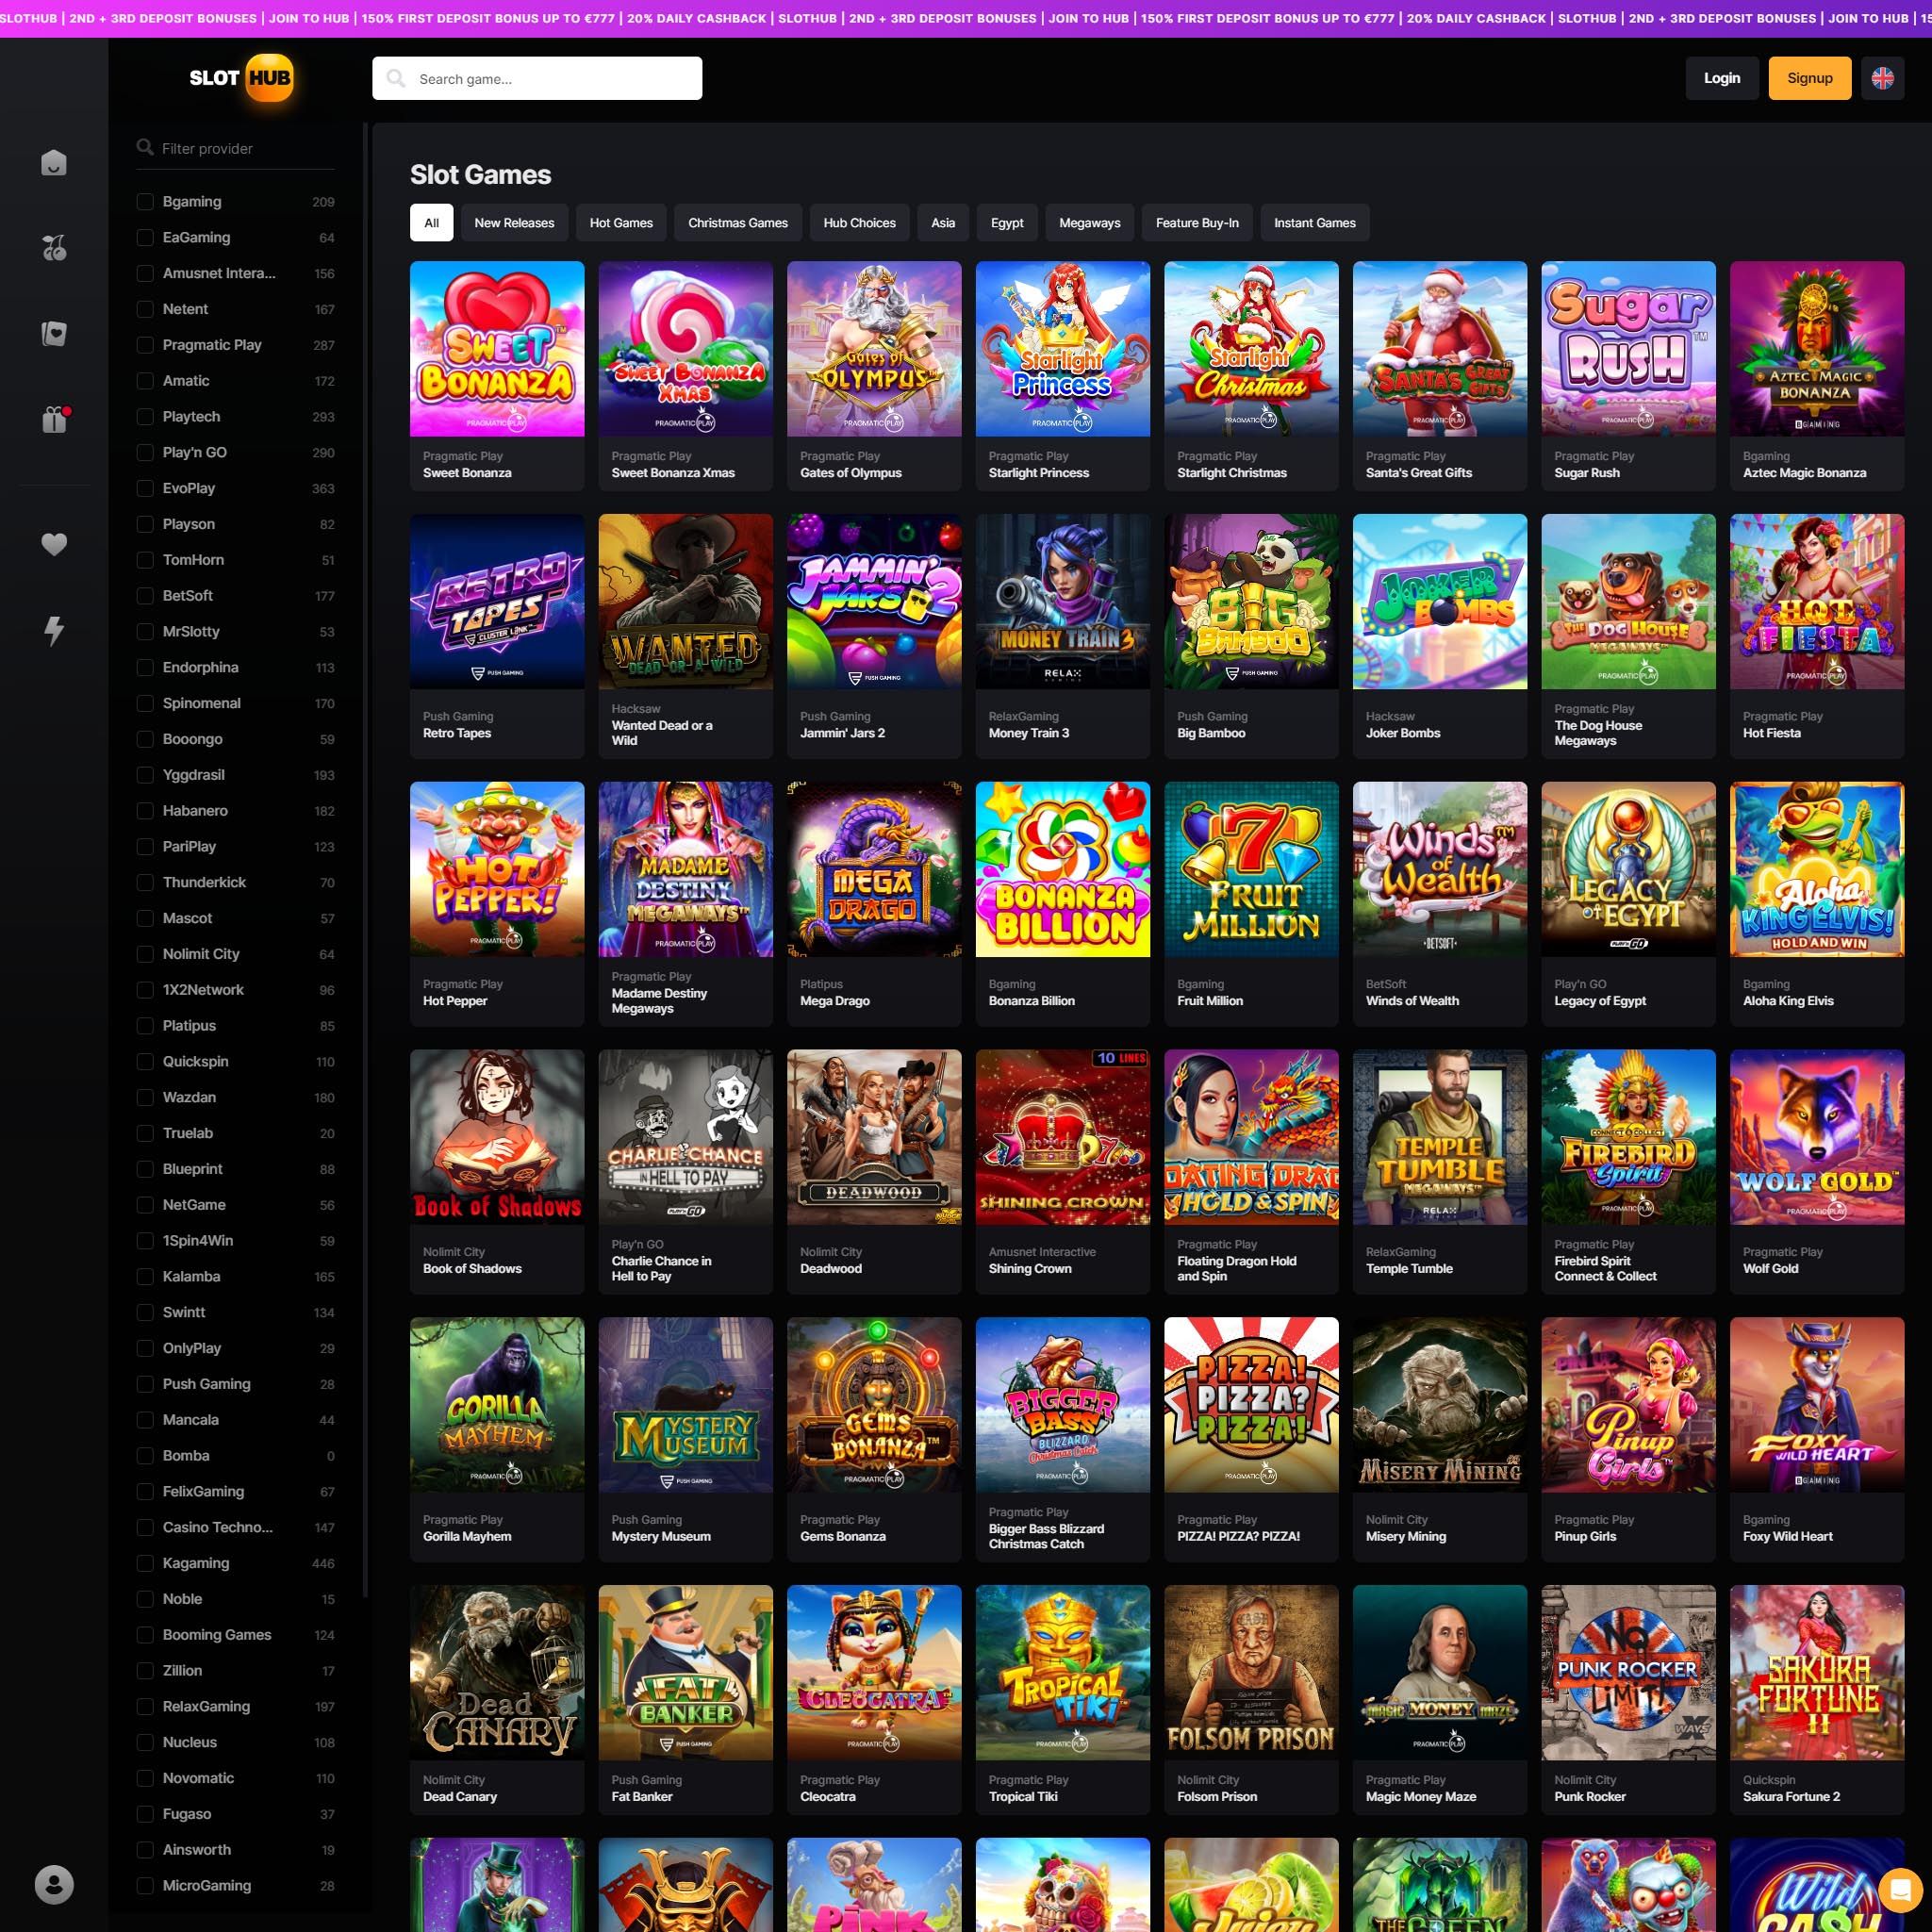This screenshot has width=1932, height=1932.
Task: Open the gift bonuses icon
Action: 54,420
